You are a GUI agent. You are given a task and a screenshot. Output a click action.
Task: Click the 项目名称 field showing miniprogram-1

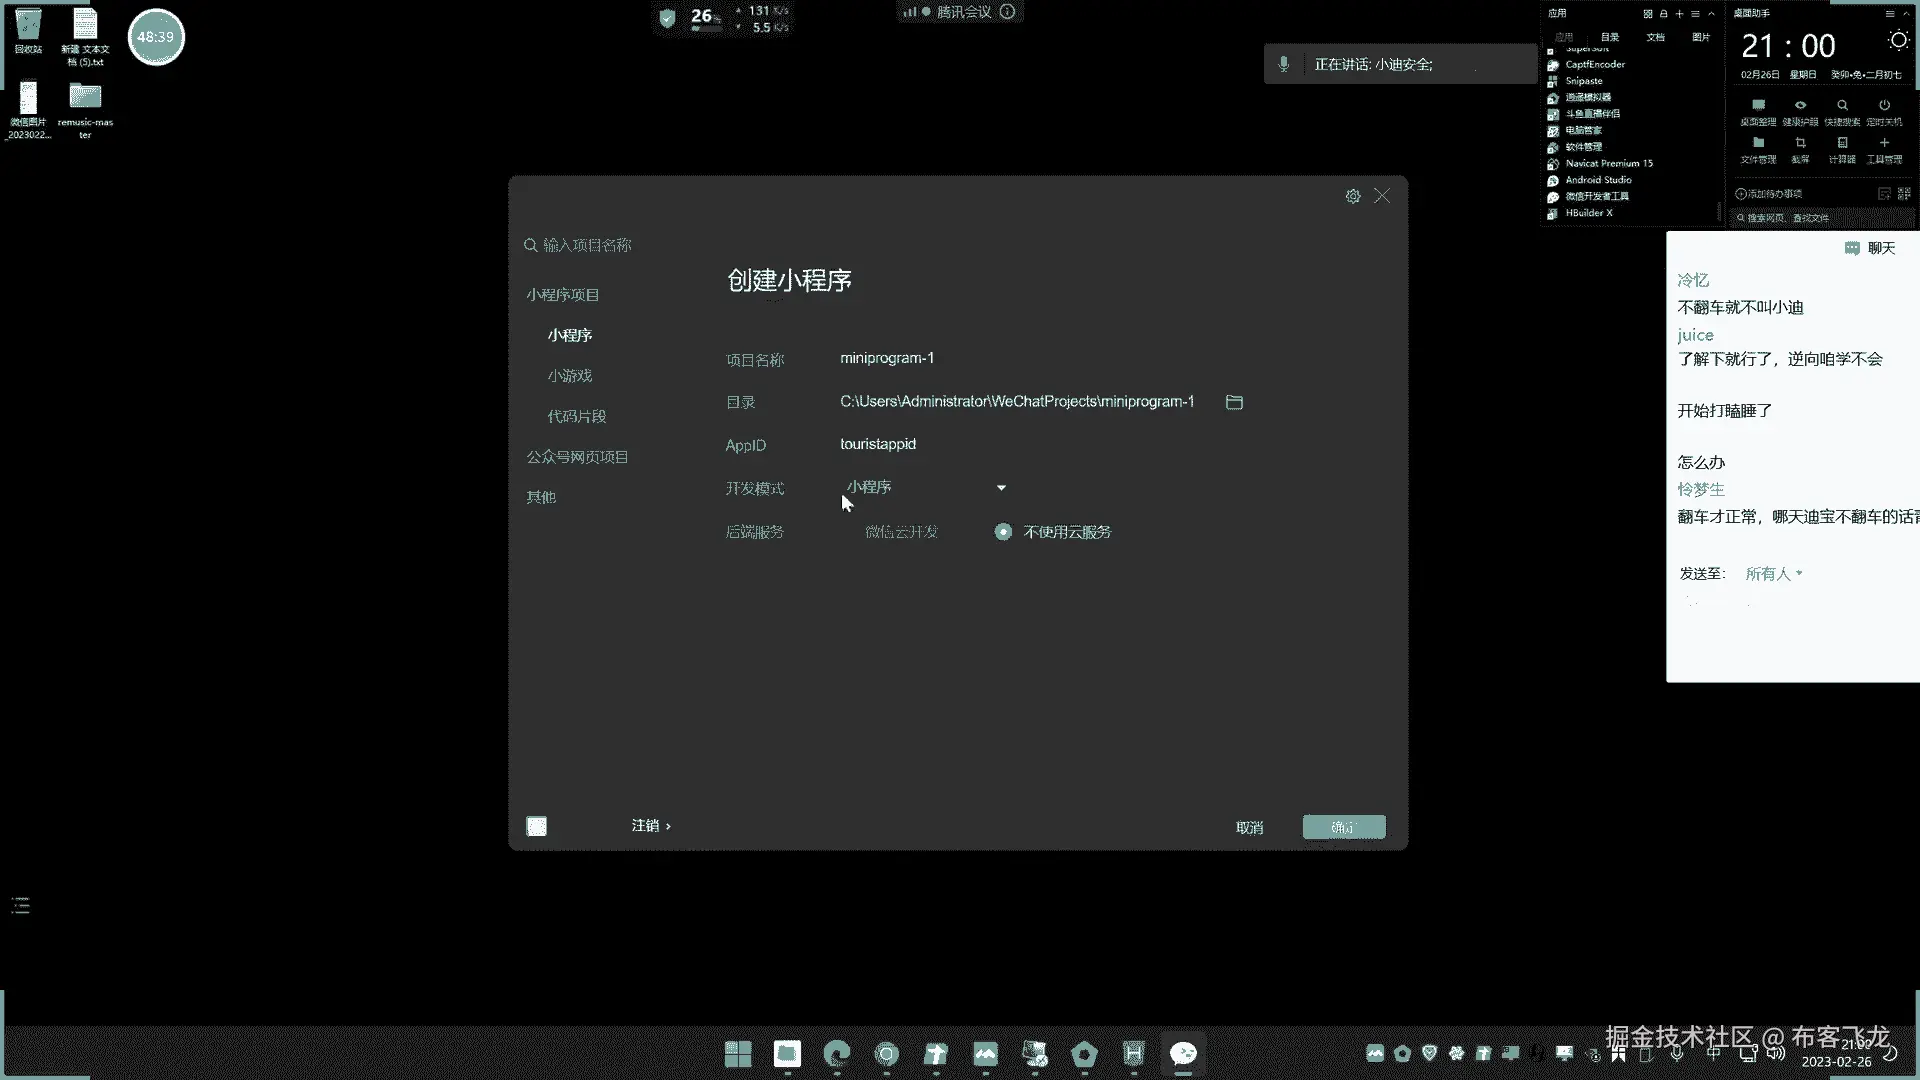click(x=886, y=358)
